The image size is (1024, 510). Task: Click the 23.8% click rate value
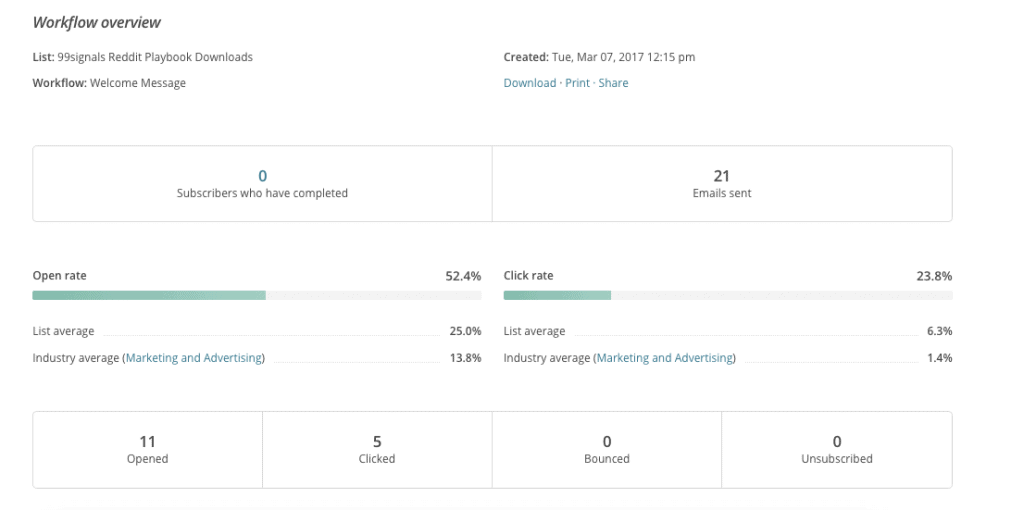pos(934,276)
